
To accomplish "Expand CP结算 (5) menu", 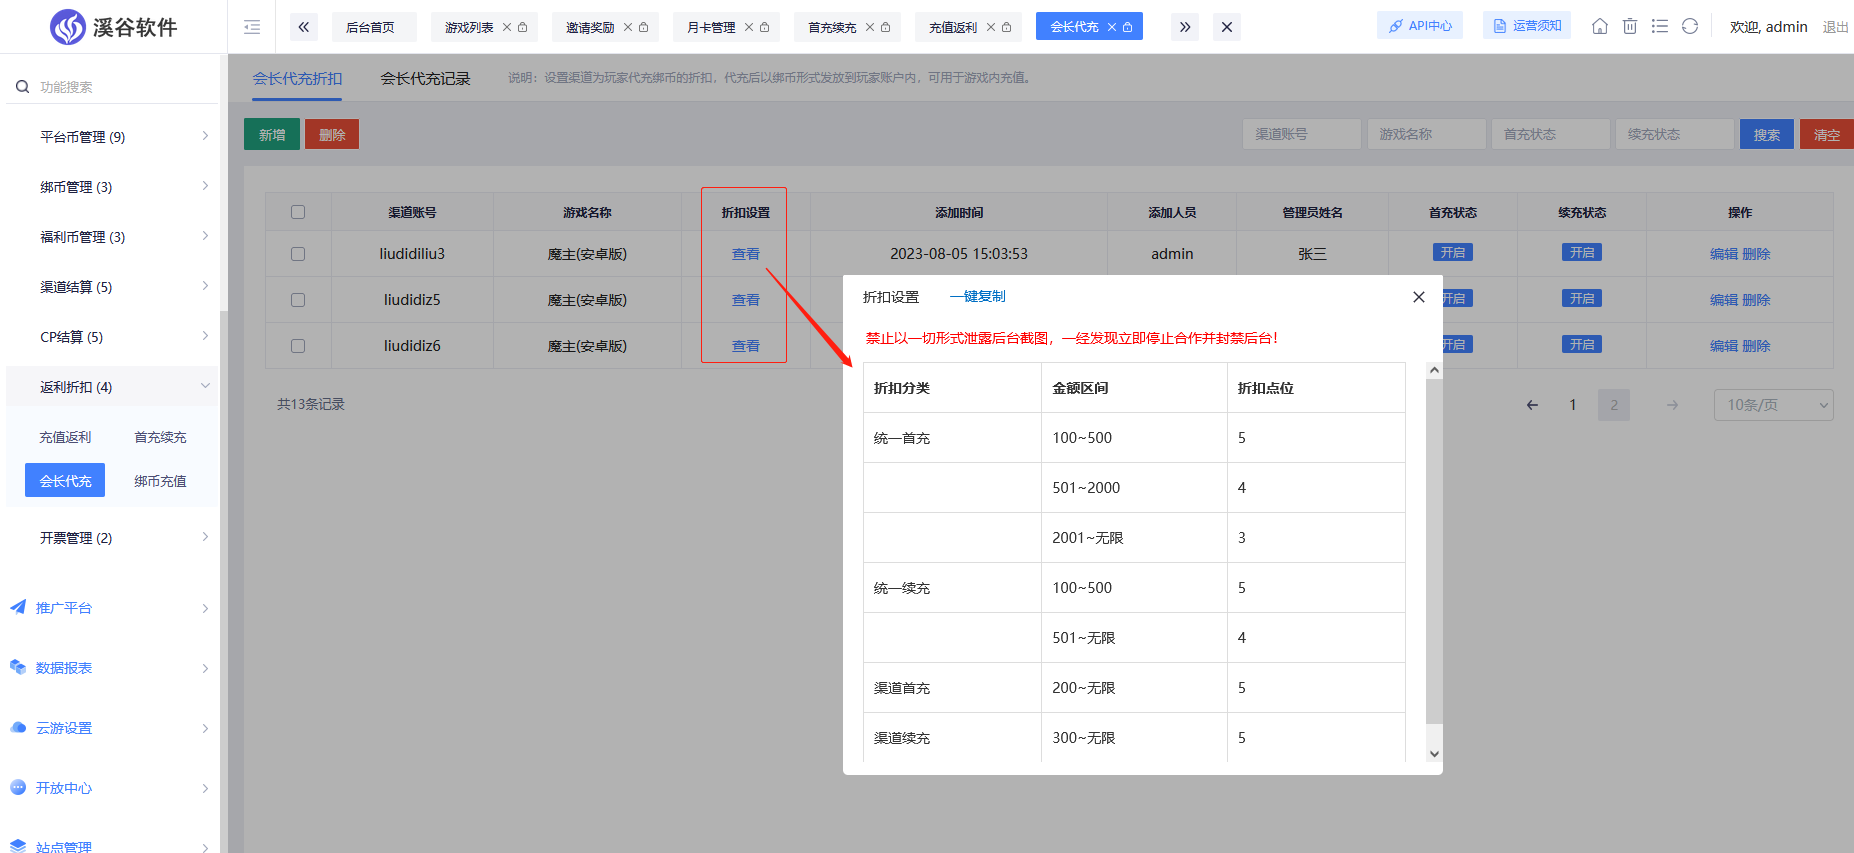I will point(112,337).
